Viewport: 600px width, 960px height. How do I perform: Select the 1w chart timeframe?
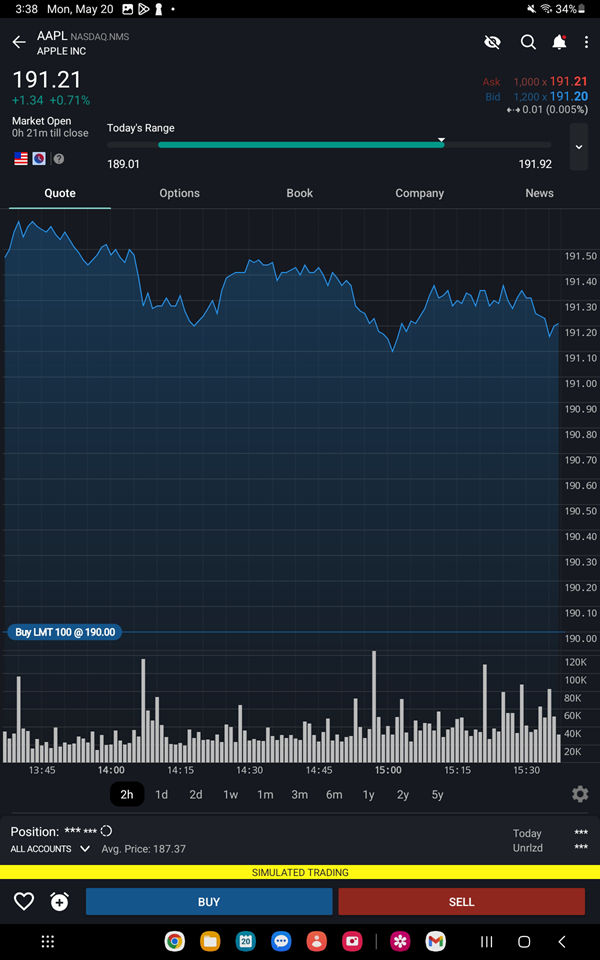click(230, 795)
